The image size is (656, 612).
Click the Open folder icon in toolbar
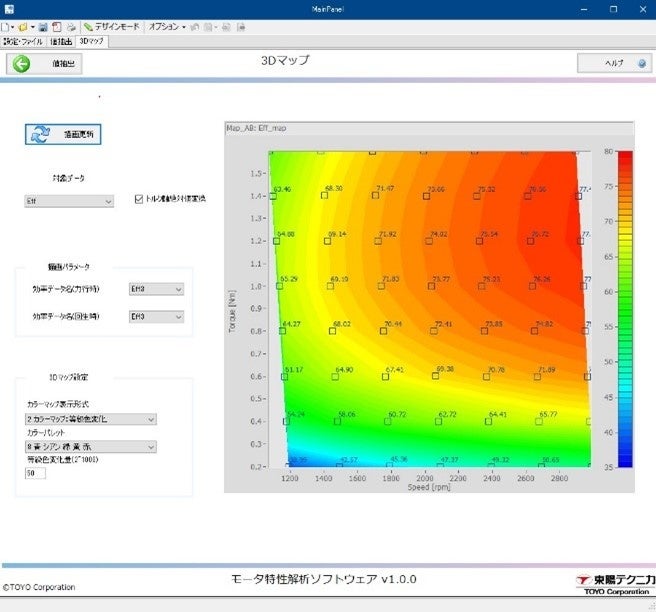[23, 27]
